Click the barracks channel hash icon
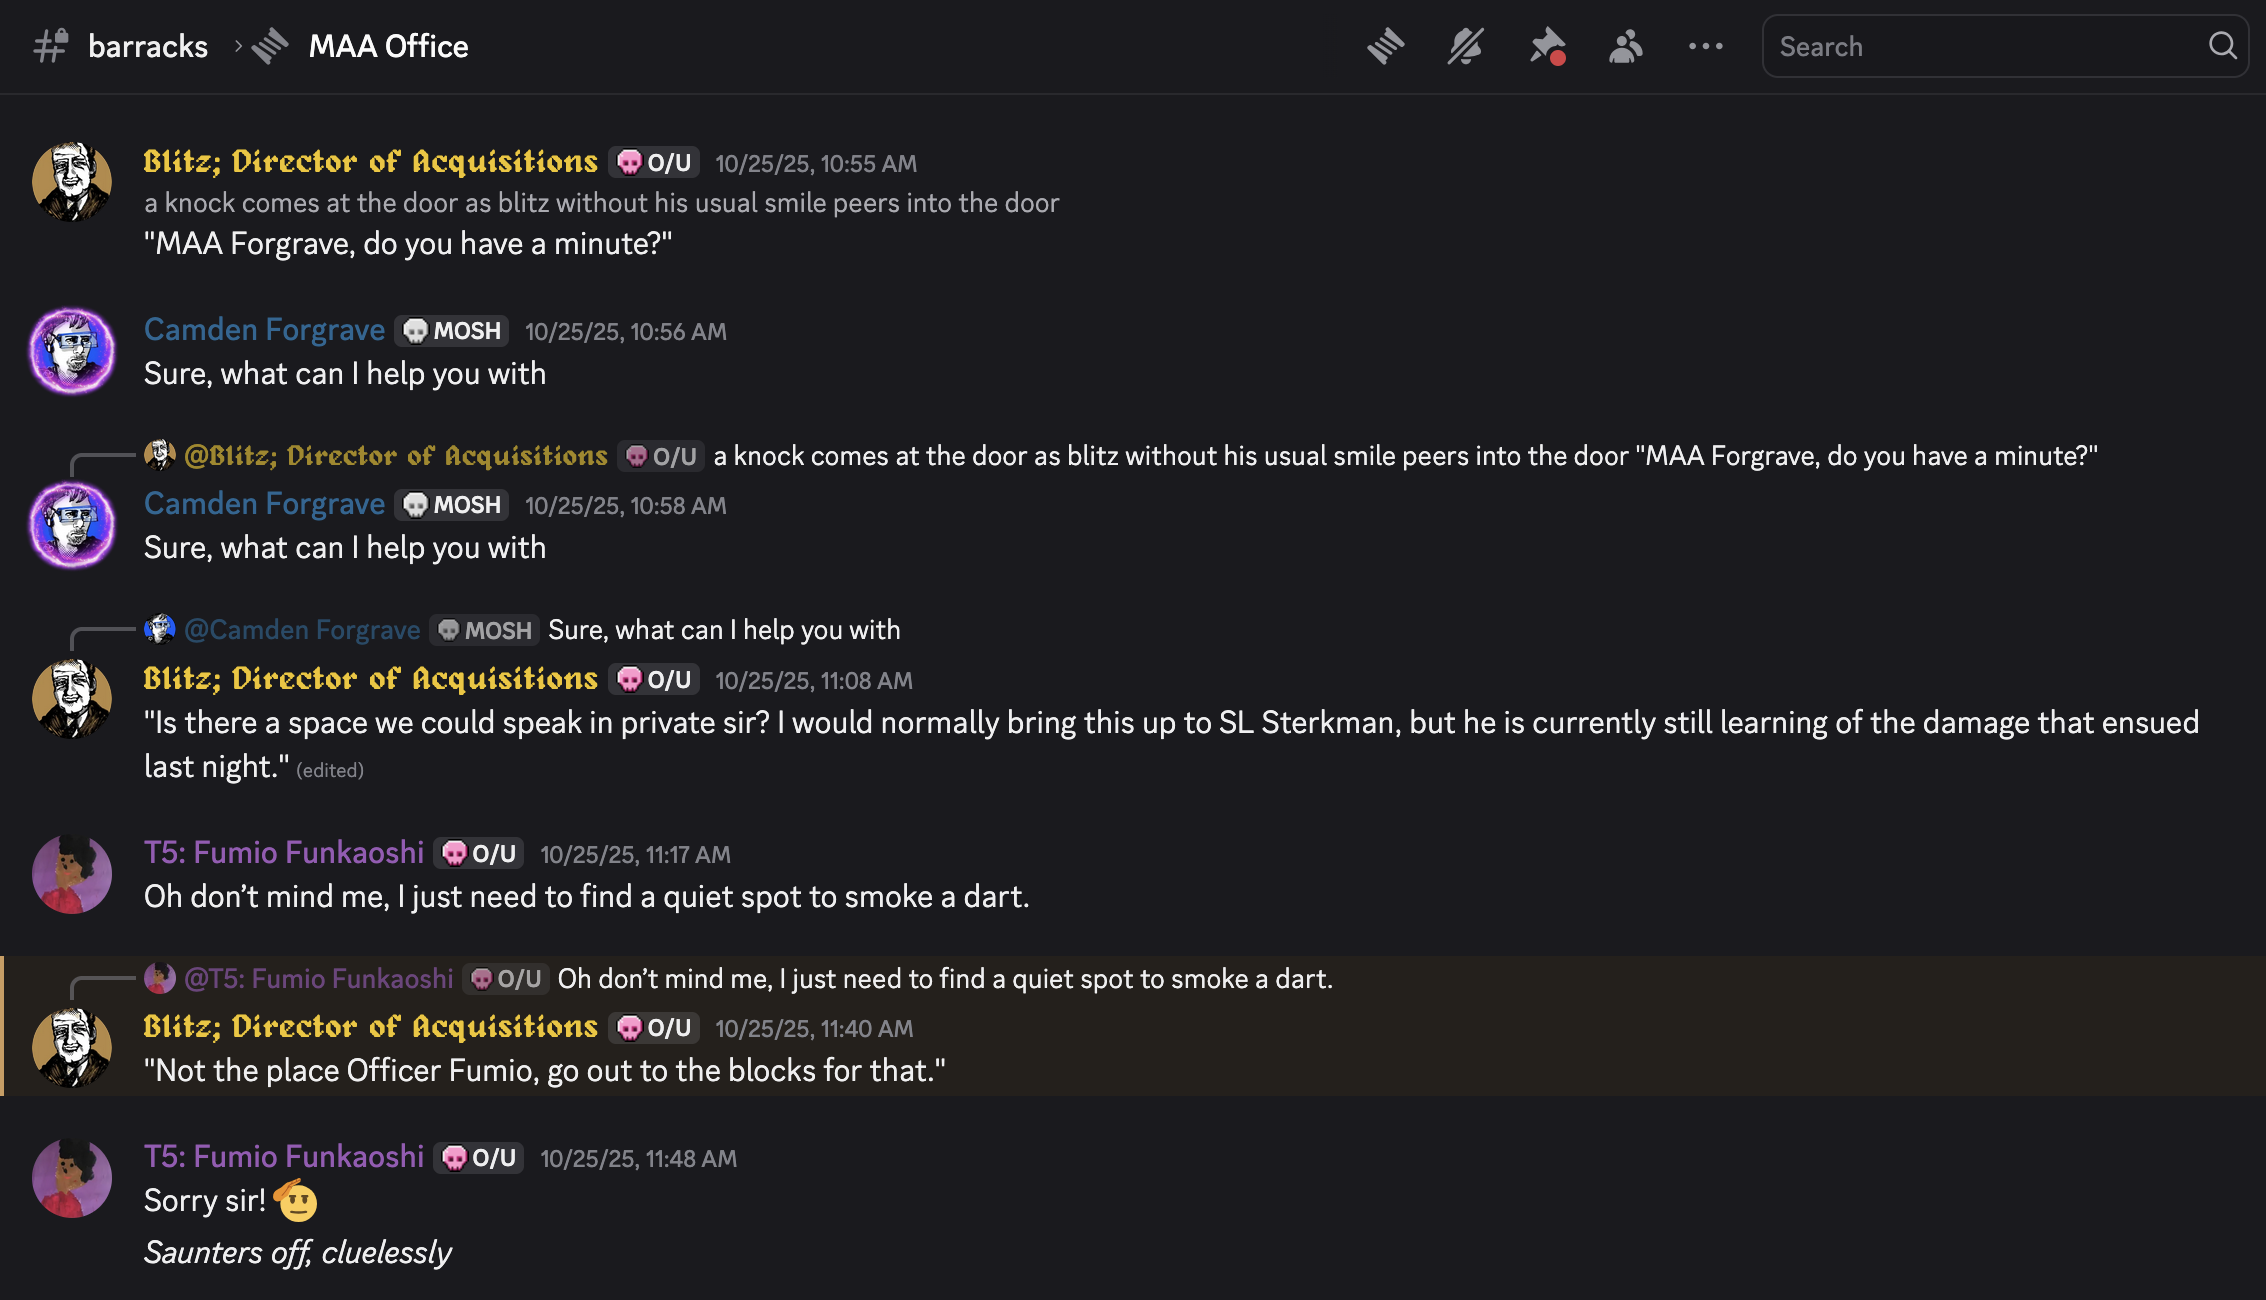 pyautogui.click(x=50, y=46)
